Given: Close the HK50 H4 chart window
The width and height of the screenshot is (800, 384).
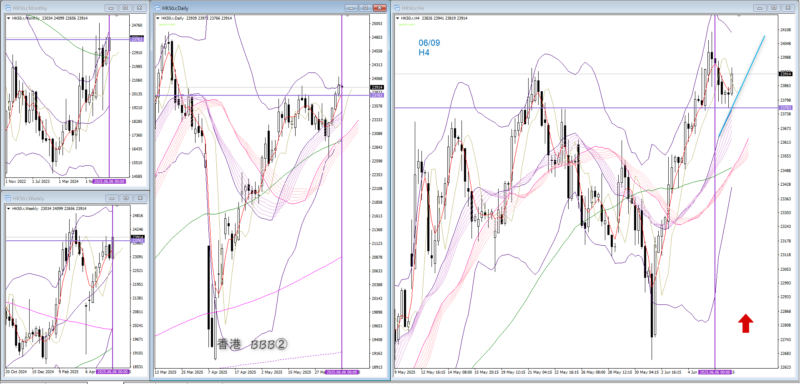Looking at the screenshot, I should tap(788, 8).
